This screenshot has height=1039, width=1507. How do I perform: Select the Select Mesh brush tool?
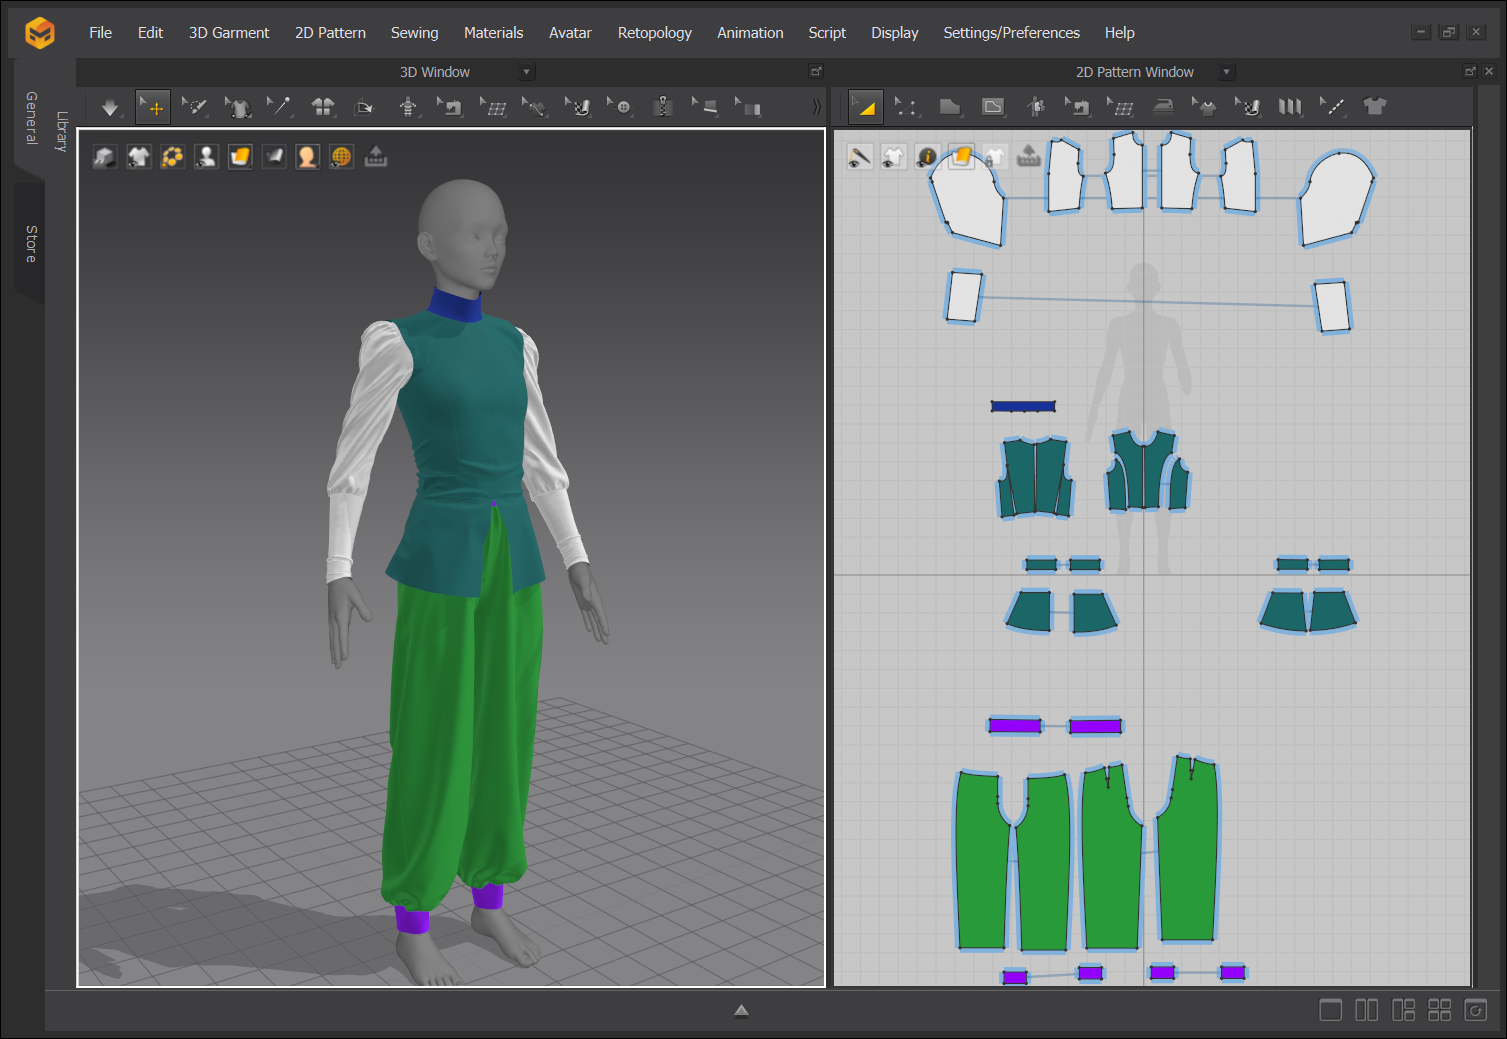[195, 107]
